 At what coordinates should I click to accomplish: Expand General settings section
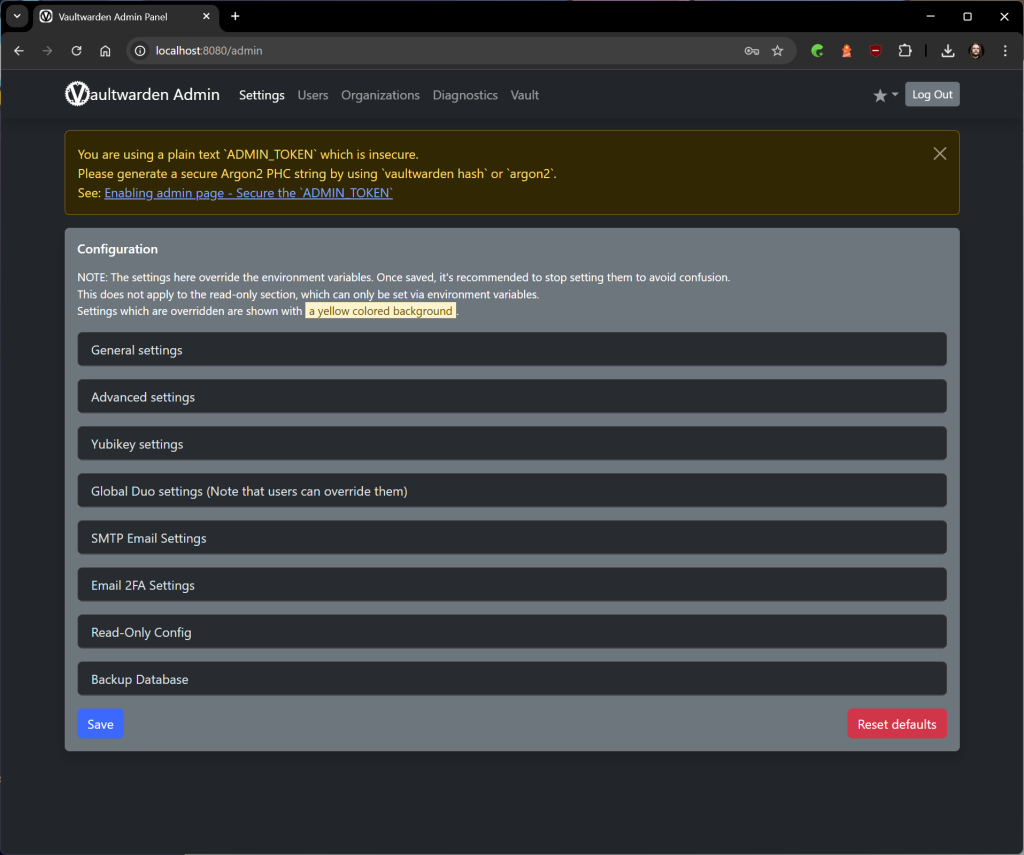pyautogui.click(x=511, y=350)
